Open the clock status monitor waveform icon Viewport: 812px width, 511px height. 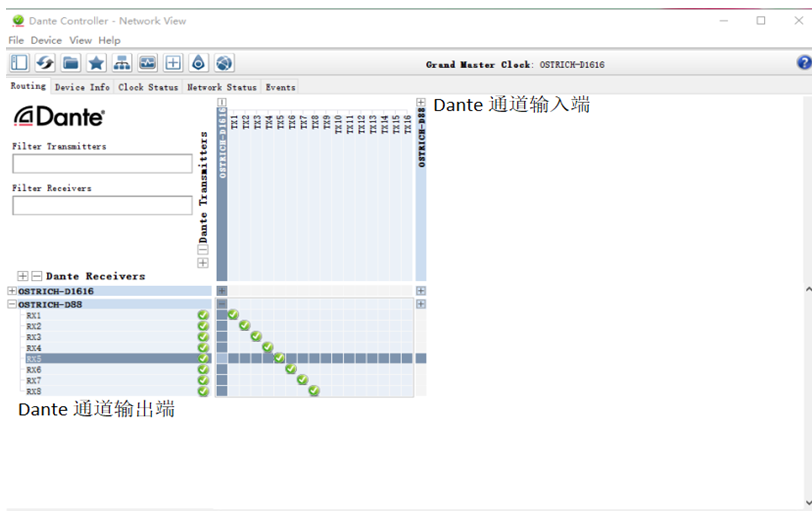pyautogui.click(x=148, y=63)
